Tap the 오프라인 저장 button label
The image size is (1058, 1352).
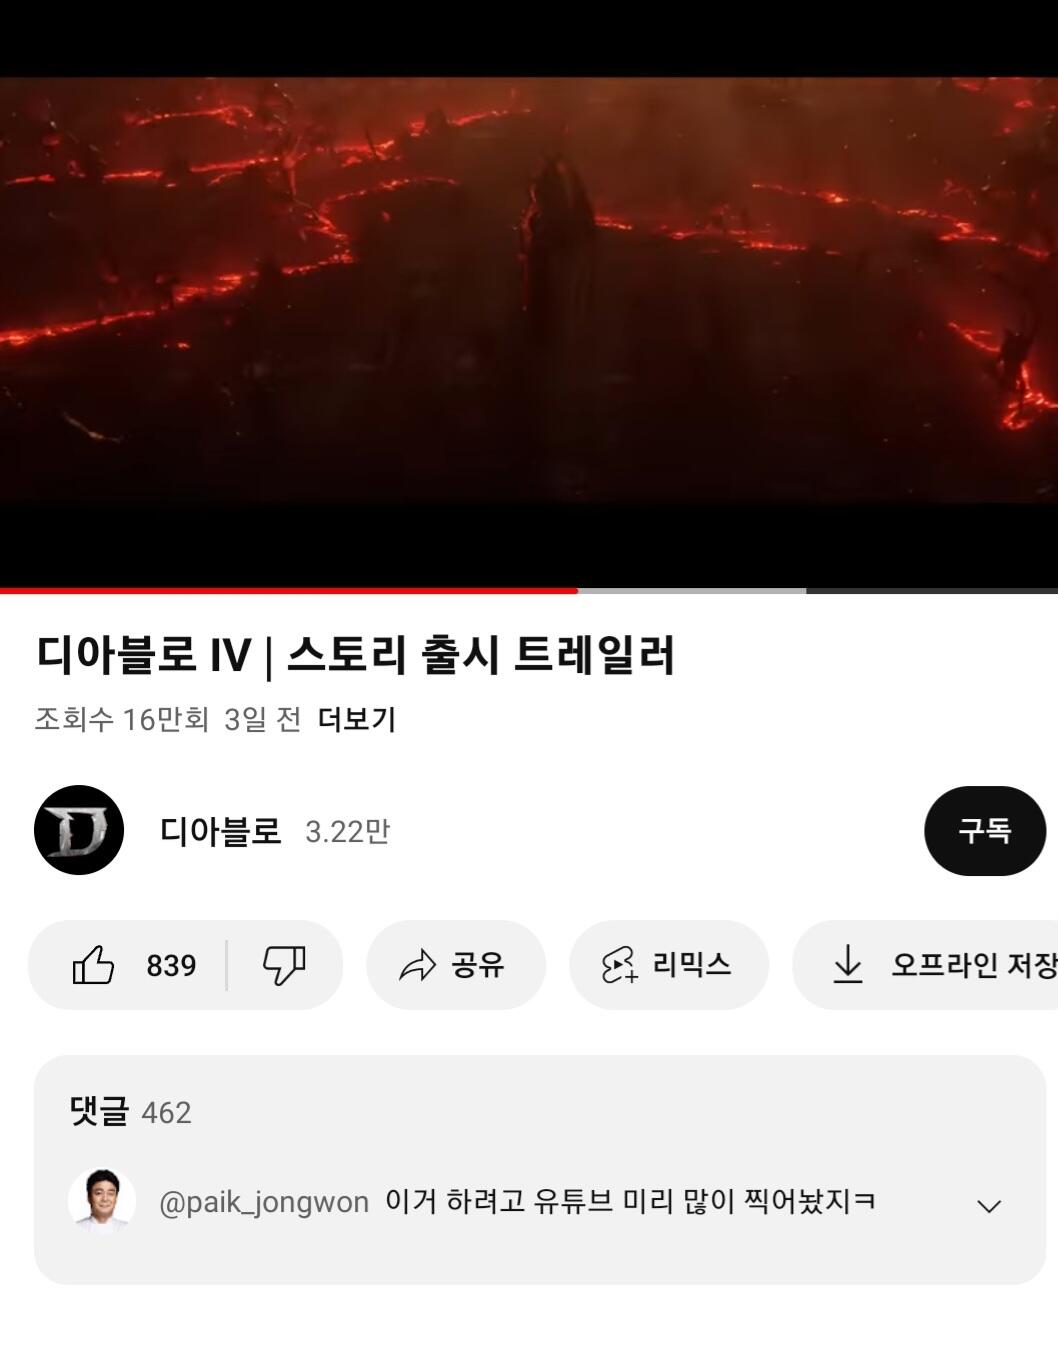point(974,965)
